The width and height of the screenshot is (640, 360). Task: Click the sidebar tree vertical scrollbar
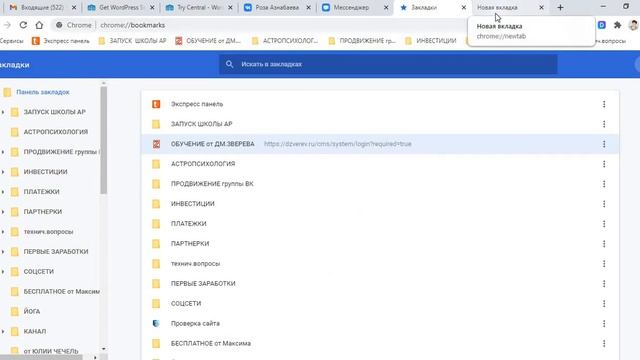(x=104, y=141)
